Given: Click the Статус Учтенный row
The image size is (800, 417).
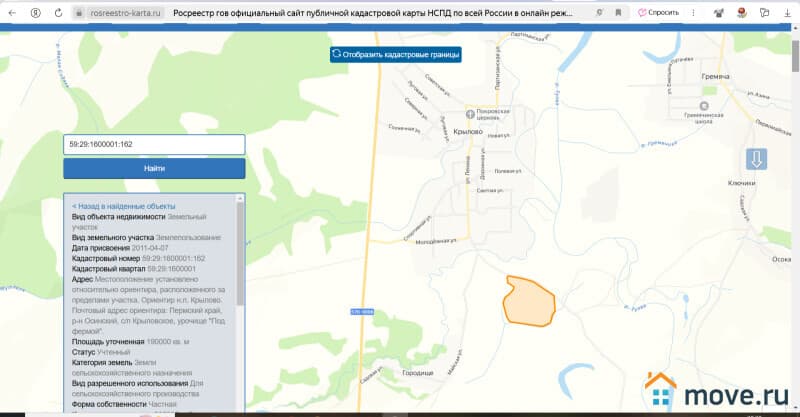Looking at the screenshot, I should [101, 352].
